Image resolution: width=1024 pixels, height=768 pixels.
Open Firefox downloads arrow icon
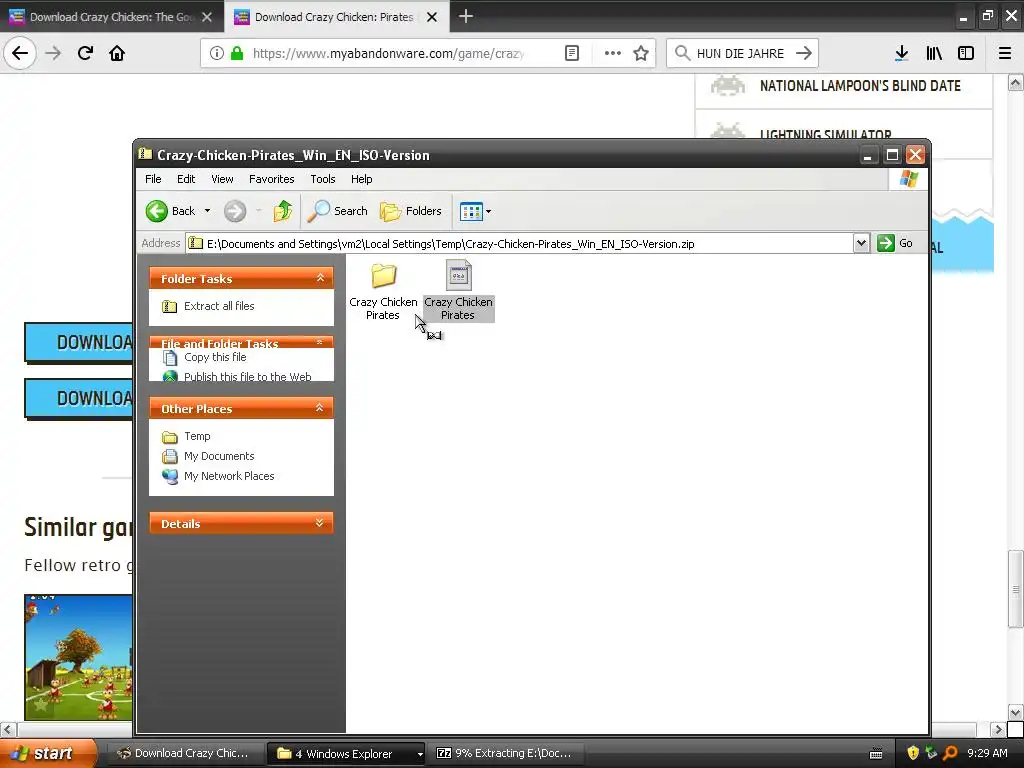(902, 53)
